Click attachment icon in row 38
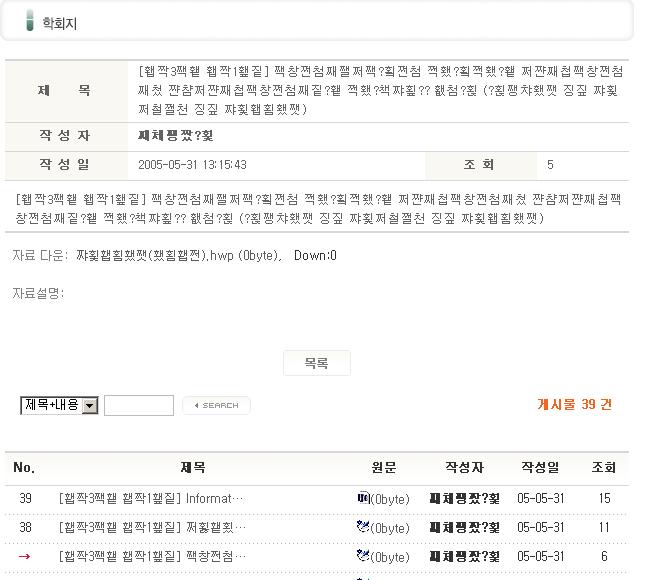The image size is (655, 580). tap(363, 526)
